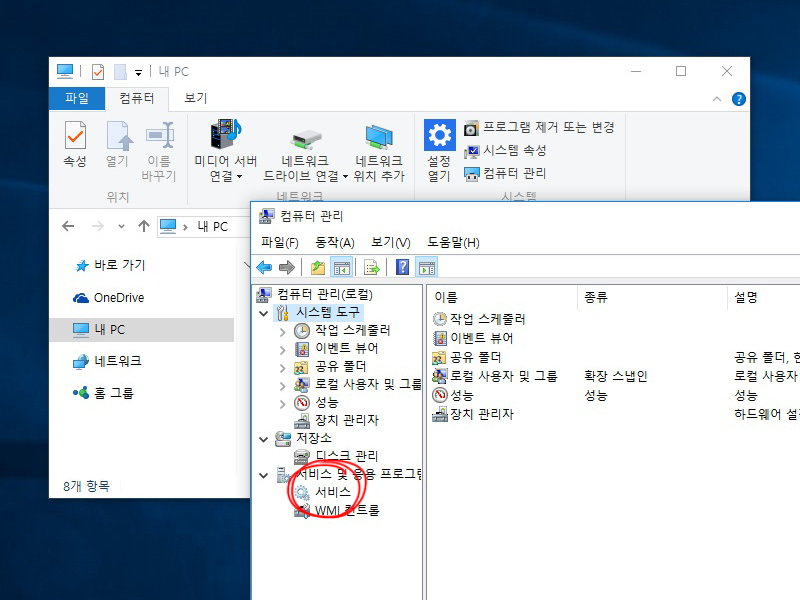Click the properties checkmark icon in title bar

coord(98,72)
